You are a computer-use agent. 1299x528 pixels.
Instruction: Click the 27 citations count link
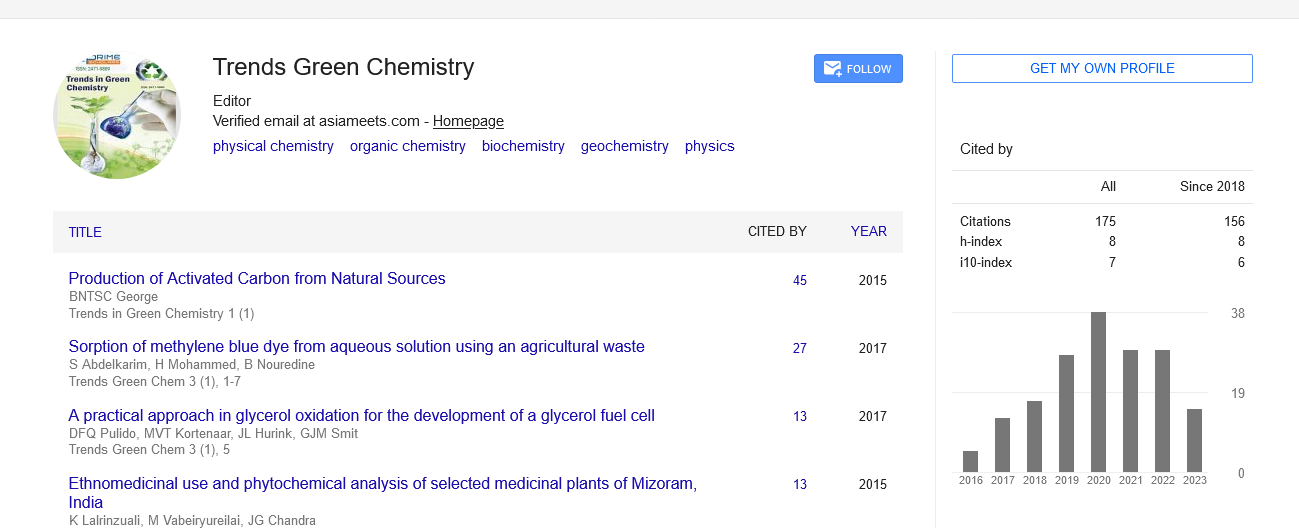click(x=800, y=349)
